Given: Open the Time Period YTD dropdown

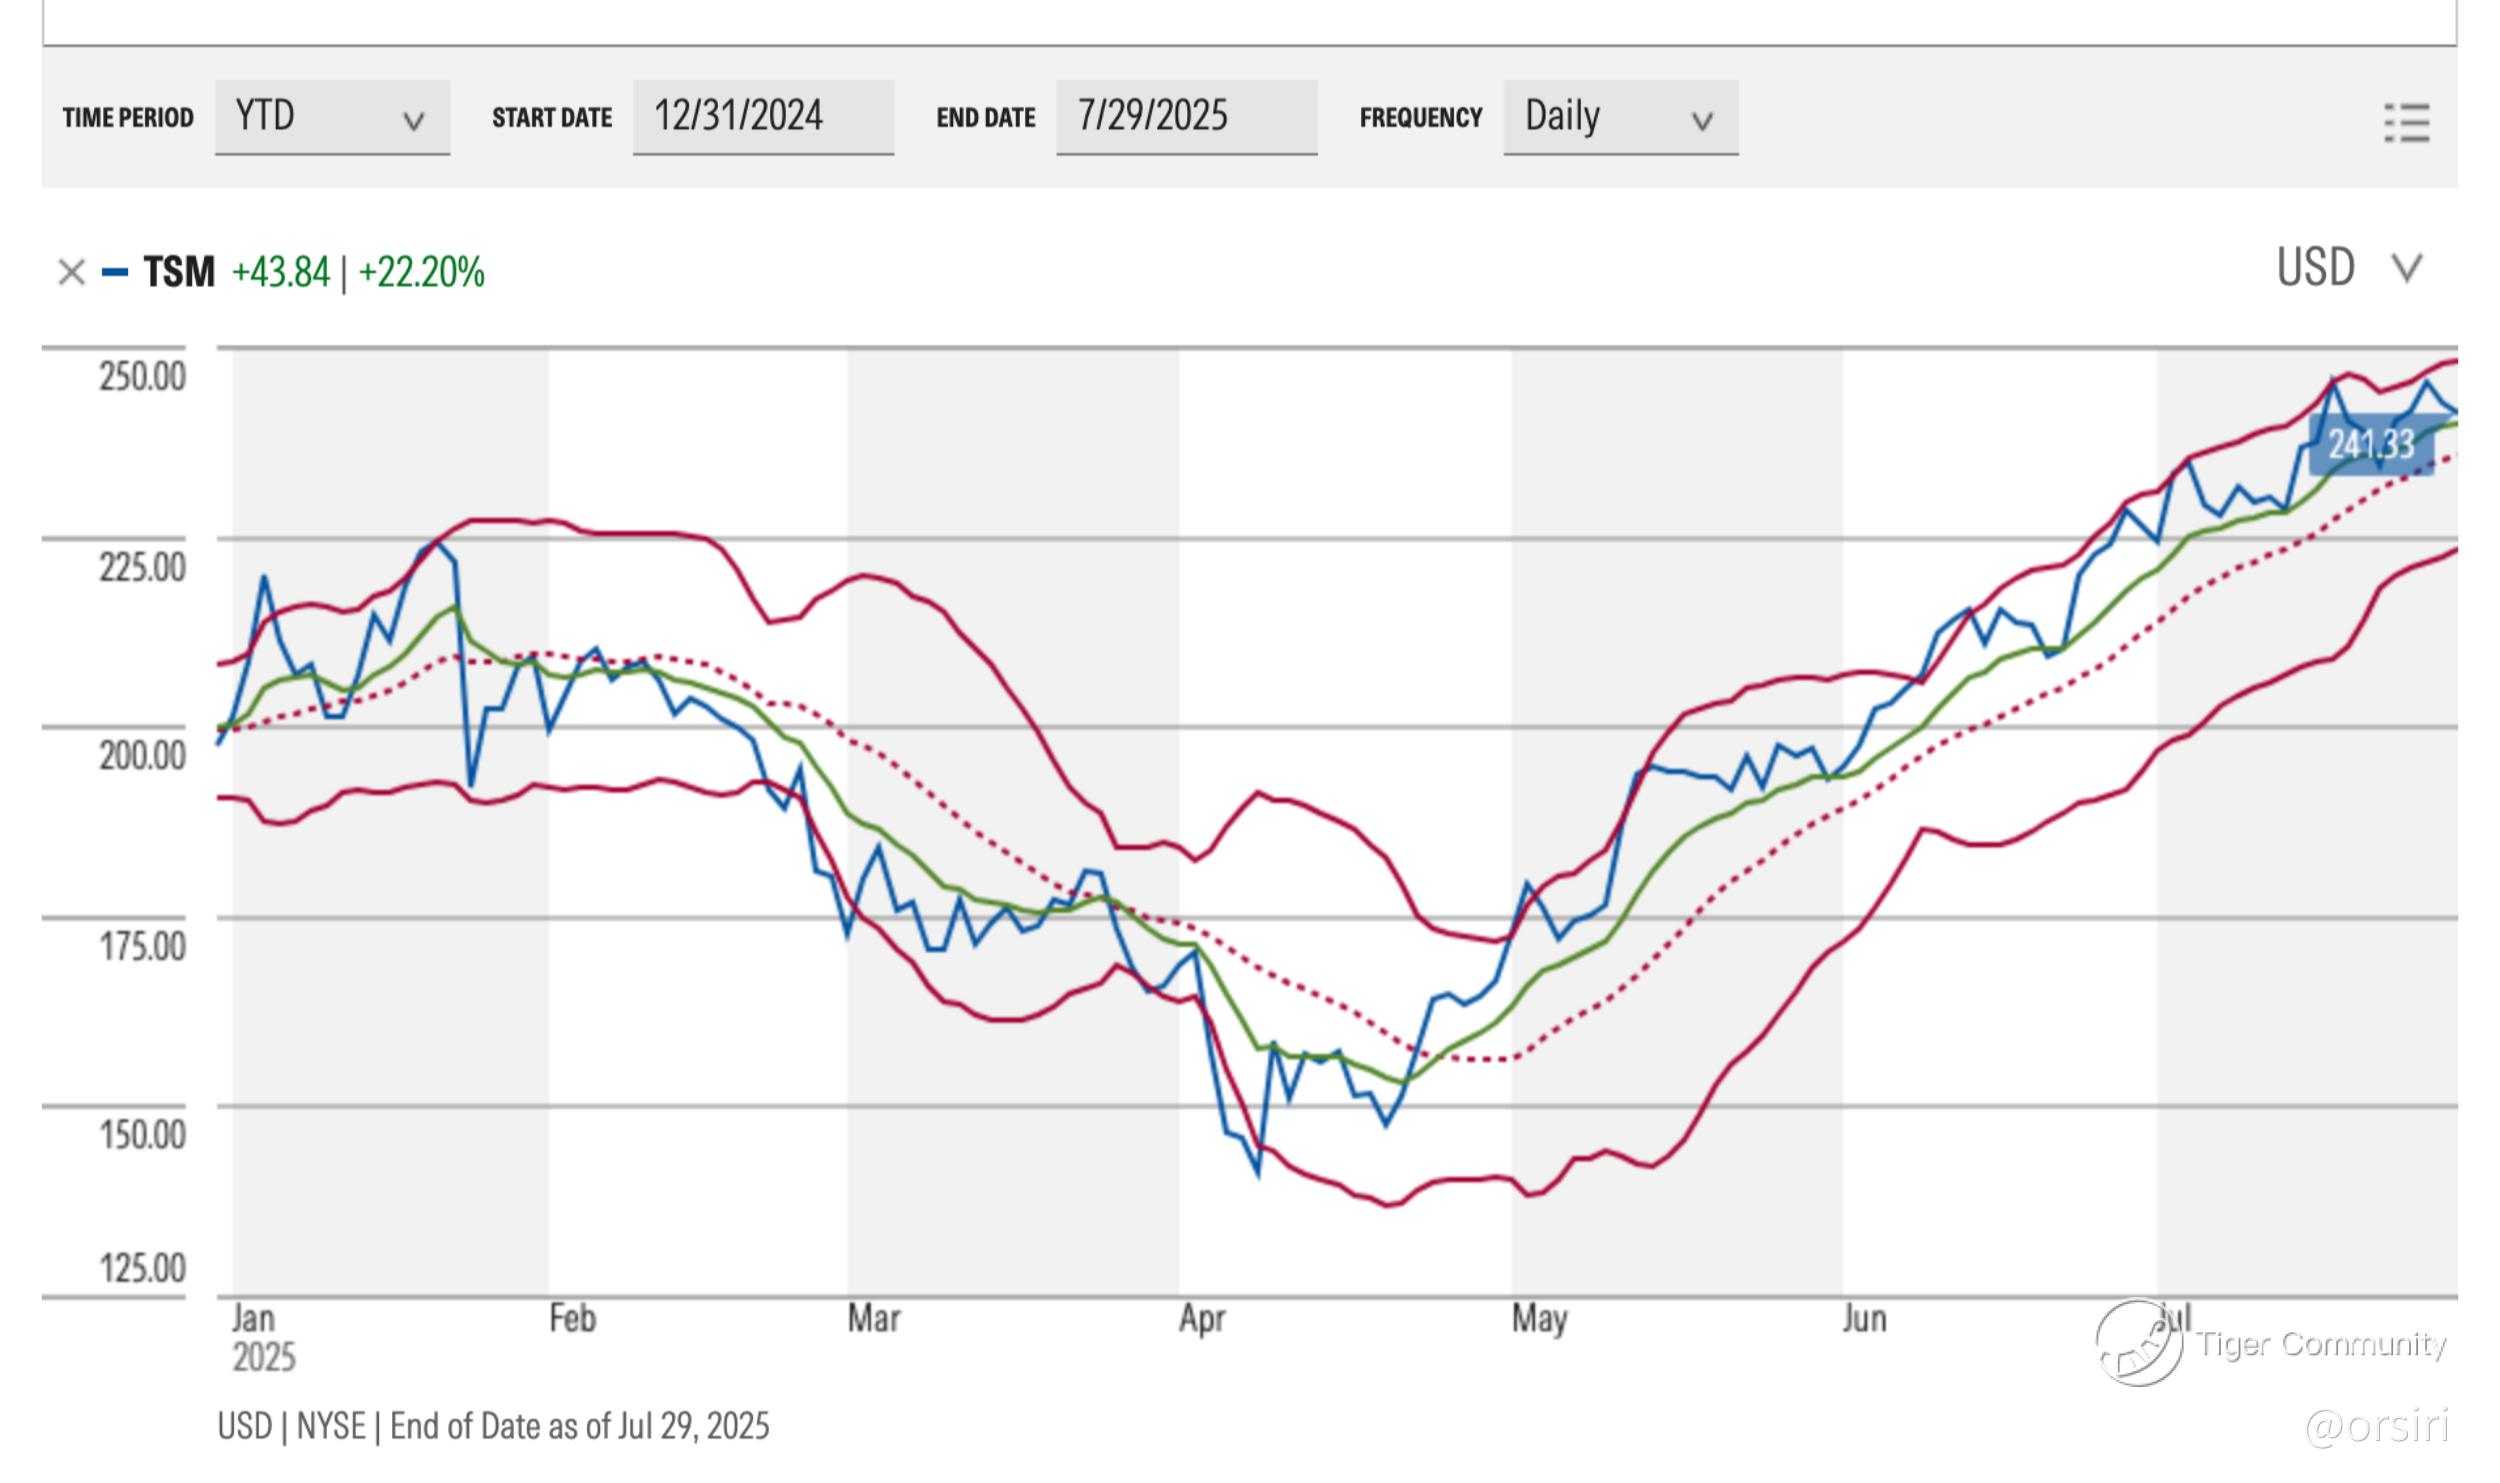Looking at the screenshot, I should 332,117.
